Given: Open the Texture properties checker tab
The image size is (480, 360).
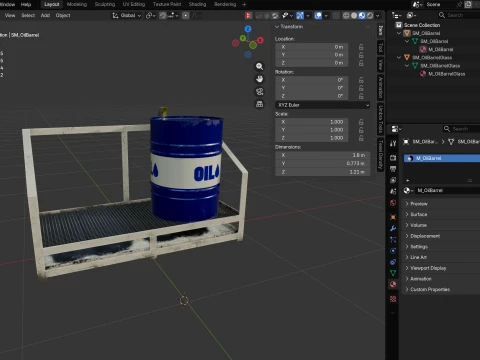Looking at the screenshot, I should [393, 299].
